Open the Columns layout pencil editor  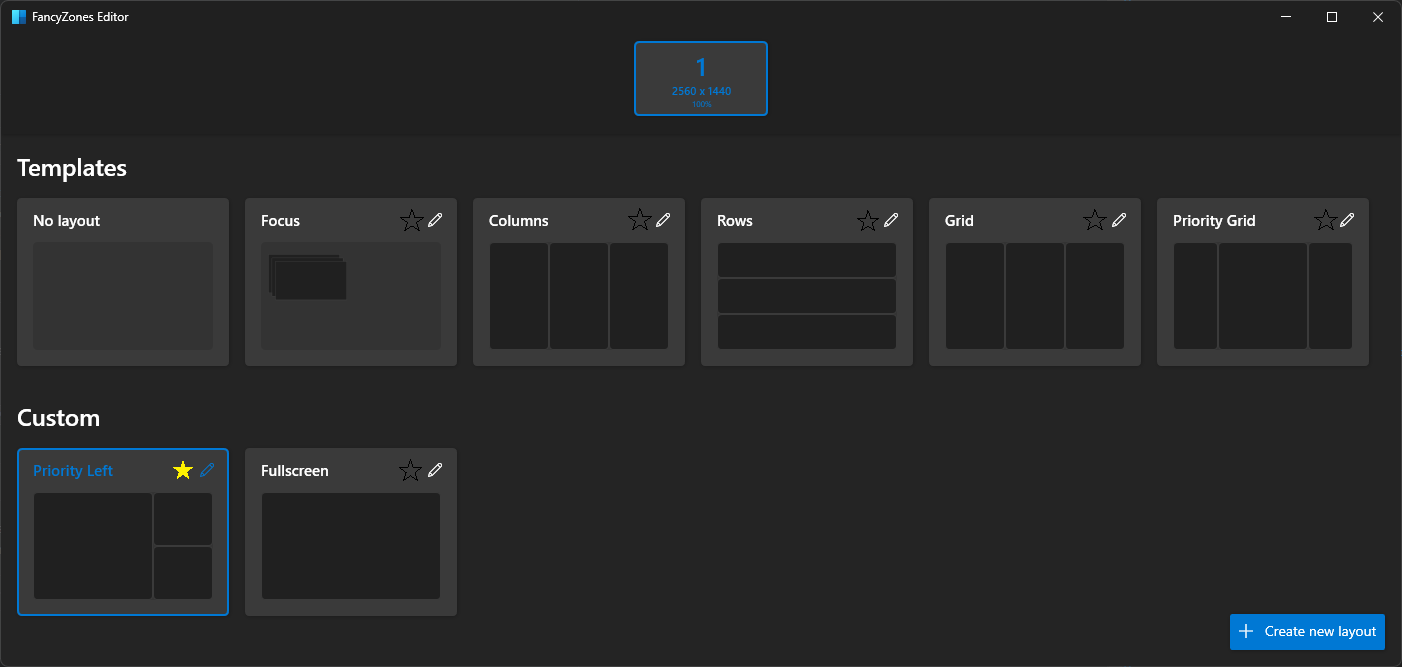(x=663, y=220)
